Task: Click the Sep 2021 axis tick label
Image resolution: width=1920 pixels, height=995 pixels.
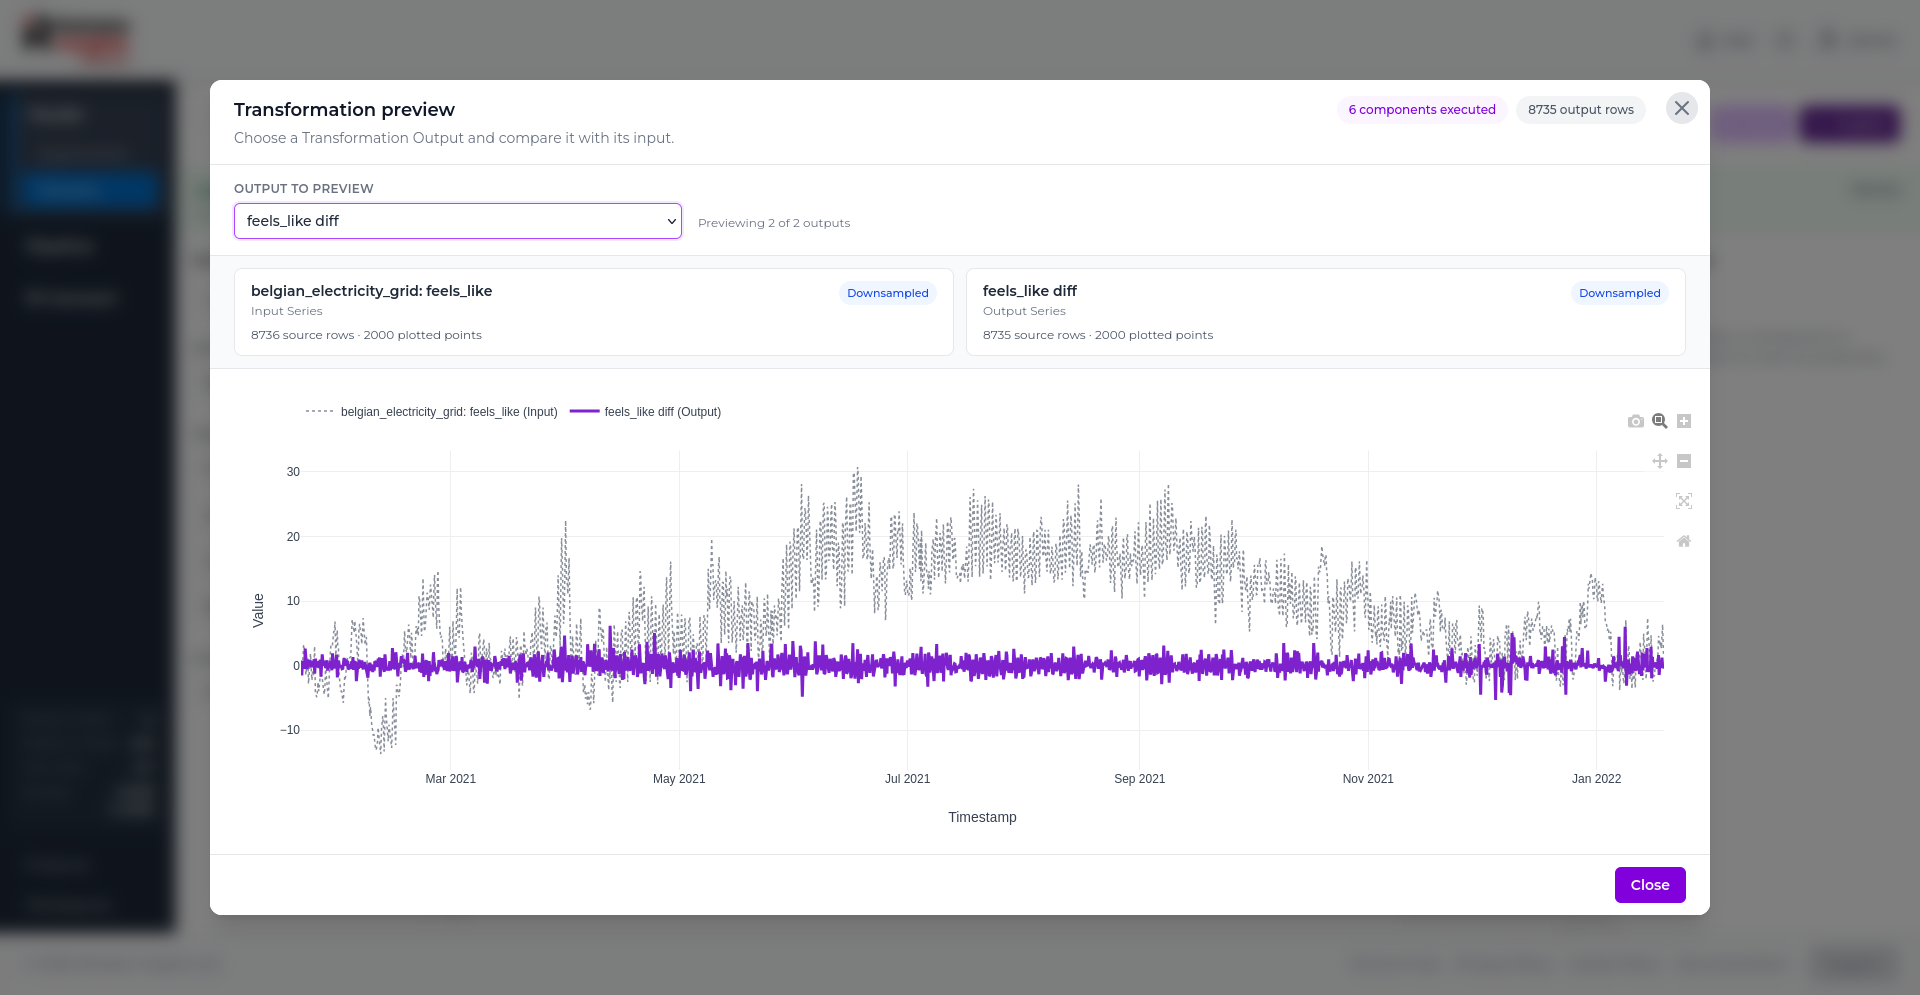Action: 1140,779
